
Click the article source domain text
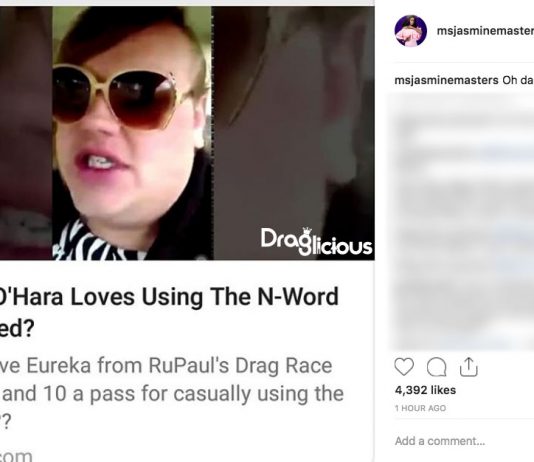[16, 456]
